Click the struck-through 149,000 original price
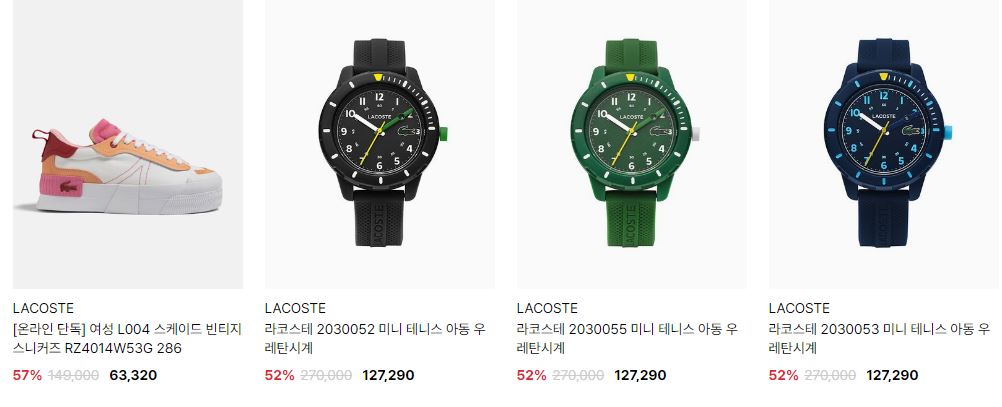Screen dimensions: 1002x407 [75, 376]
